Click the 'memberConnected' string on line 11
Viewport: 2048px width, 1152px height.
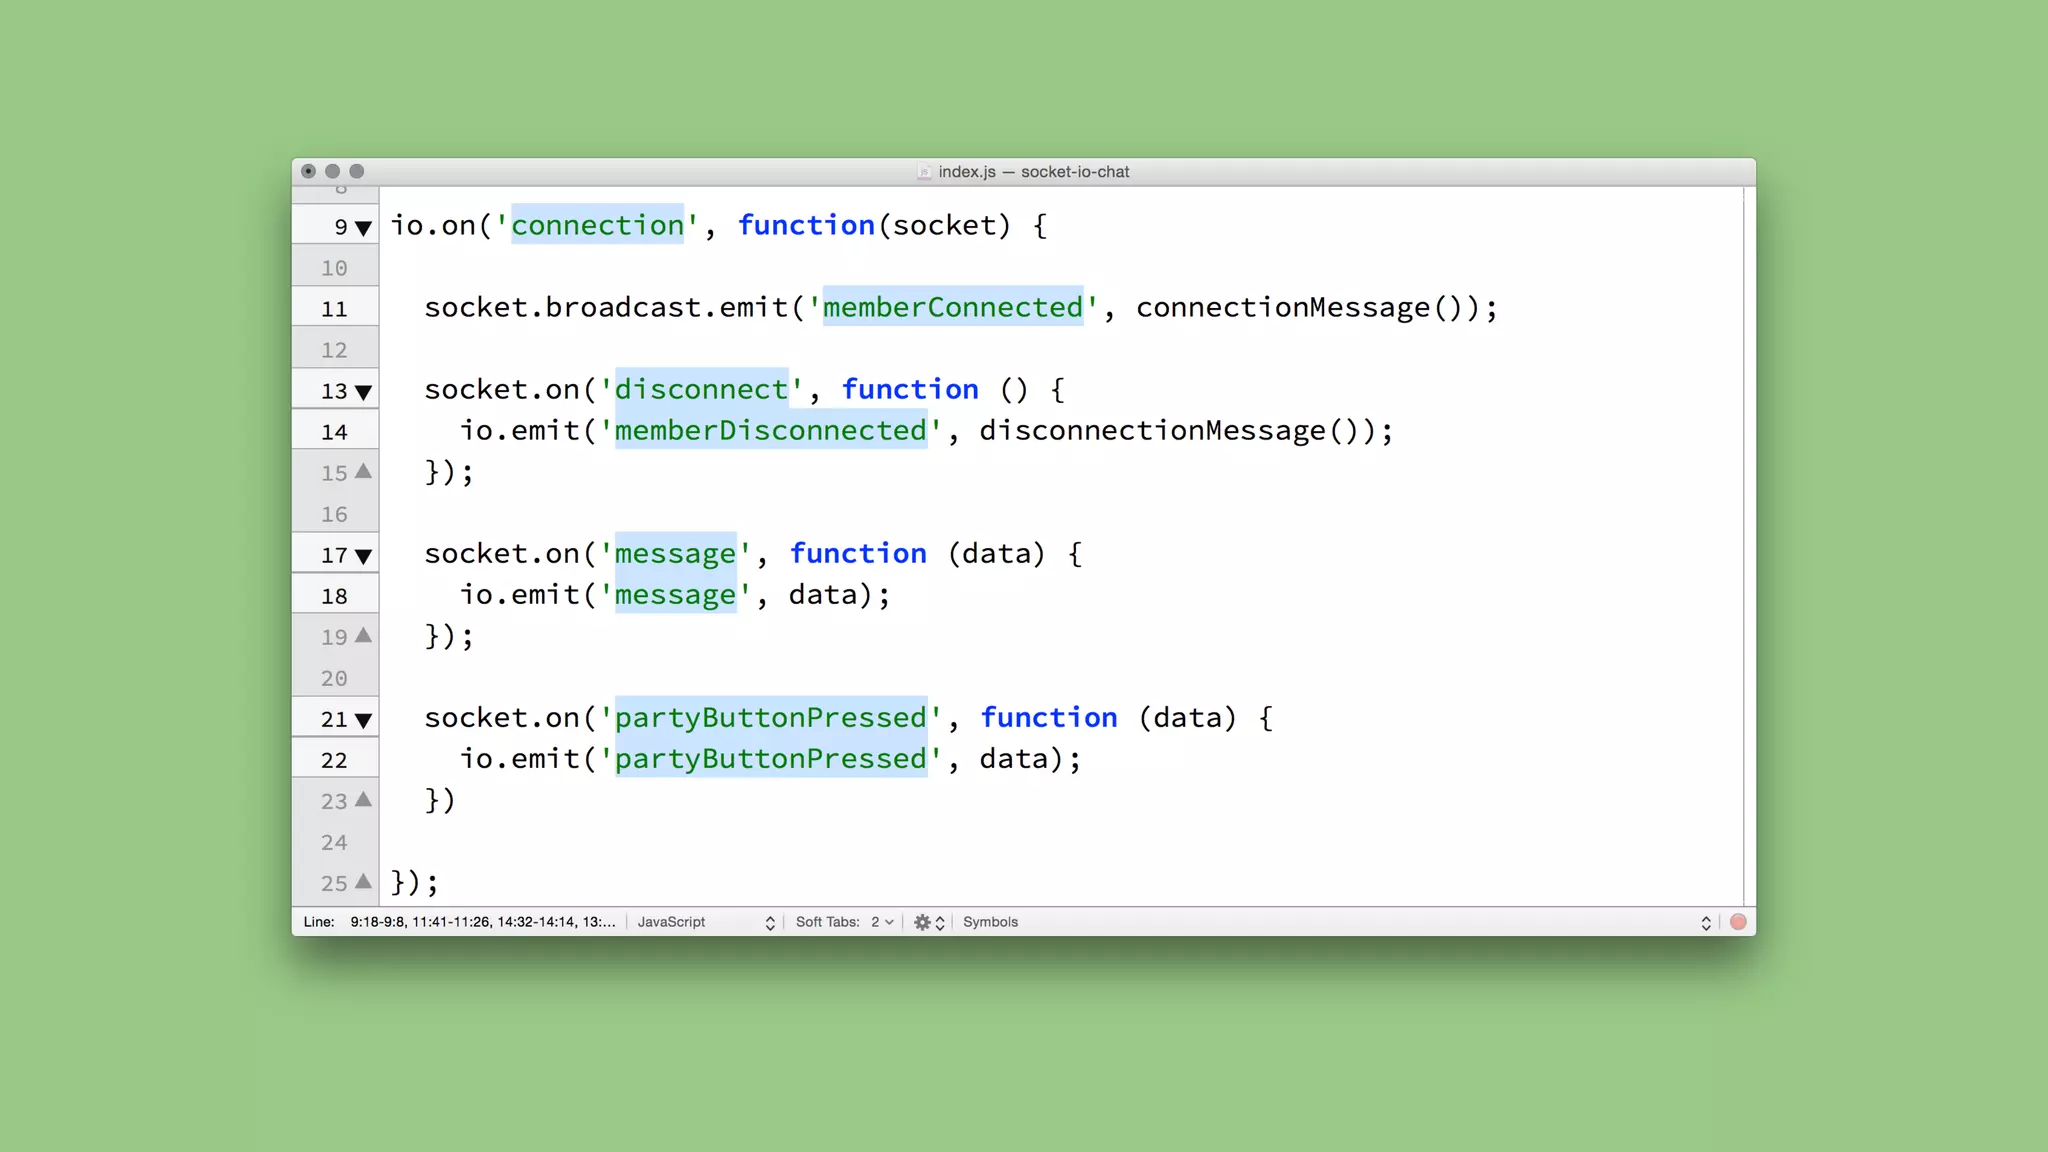(952, 308)
